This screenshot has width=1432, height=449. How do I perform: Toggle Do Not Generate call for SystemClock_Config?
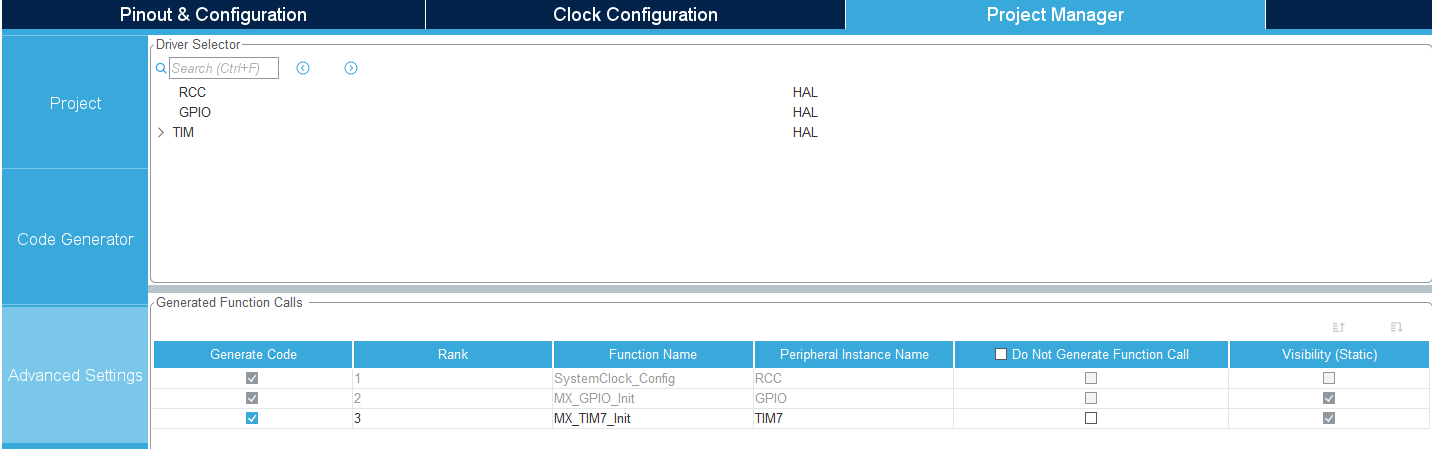[x=1091, y=378]
